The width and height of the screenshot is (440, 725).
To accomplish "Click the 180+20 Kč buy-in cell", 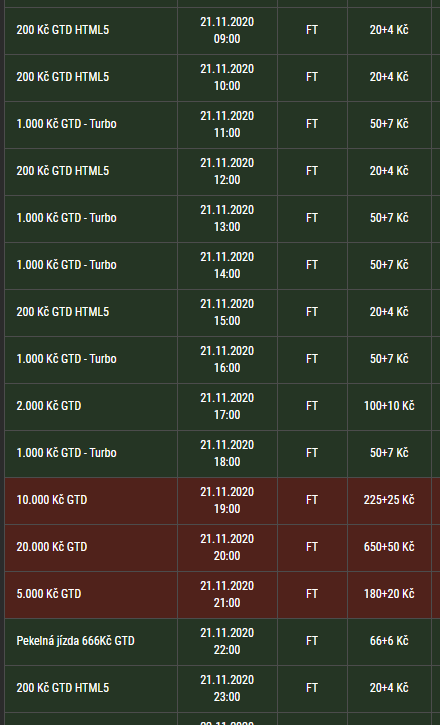I will (389, 594).
